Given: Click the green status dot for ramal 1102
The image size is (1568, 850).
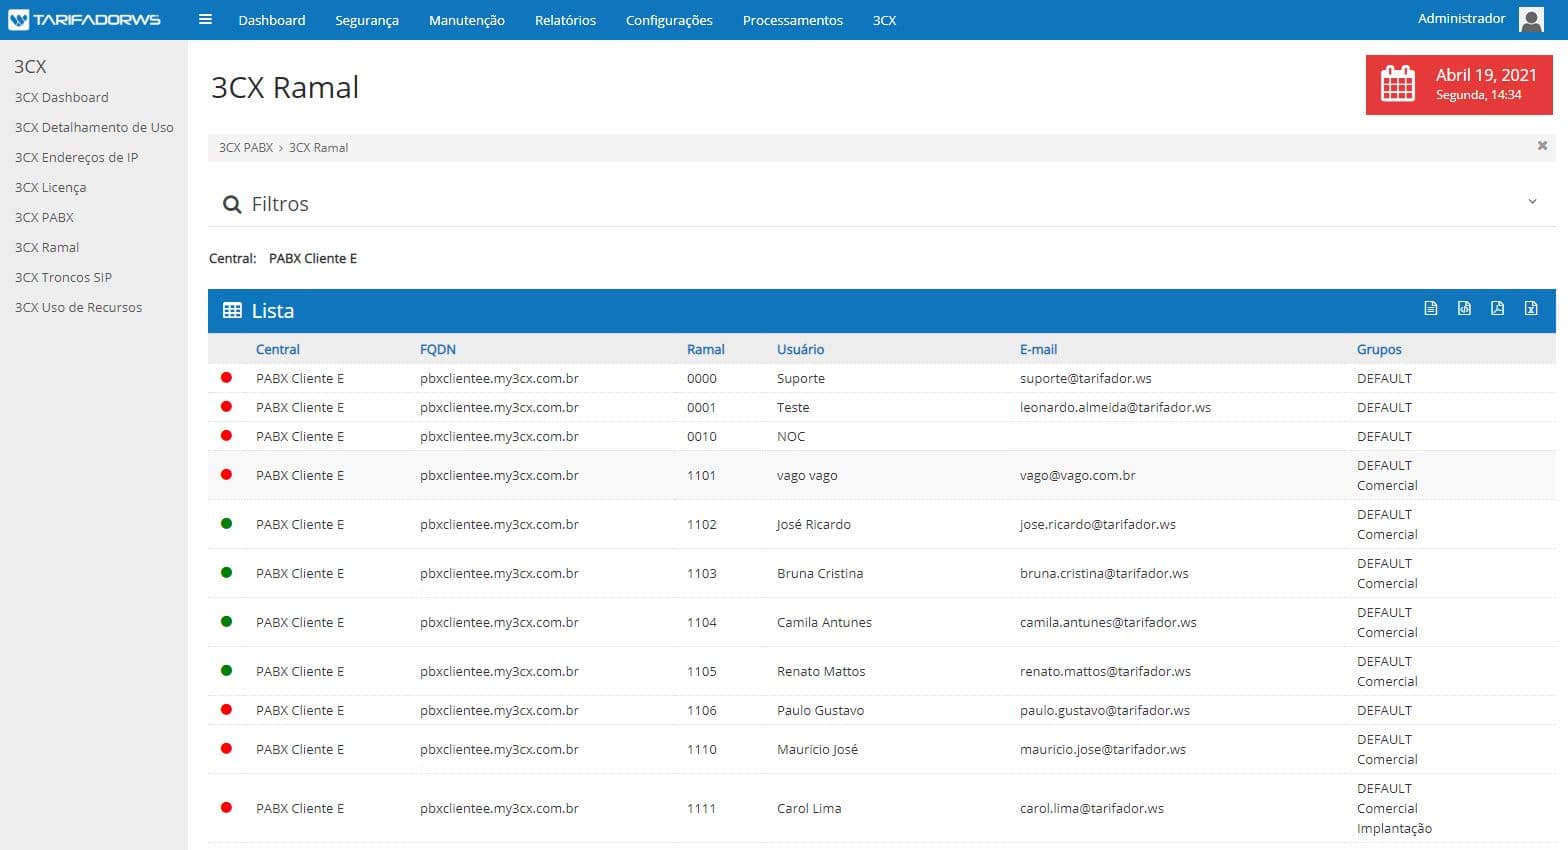Looking at the screenshot, I should click(226, 523).
